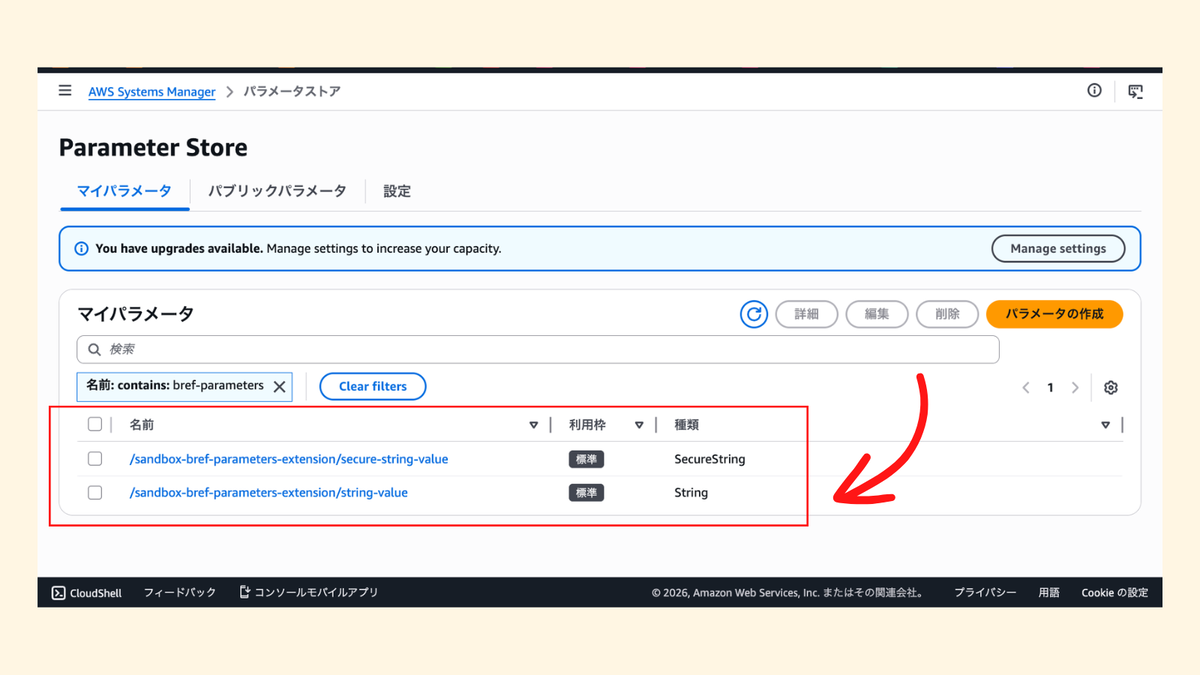Click SecureString type cell
The width and height of the screenshot is (1200, 675).
pyautogui.click(x=710, y=459)
